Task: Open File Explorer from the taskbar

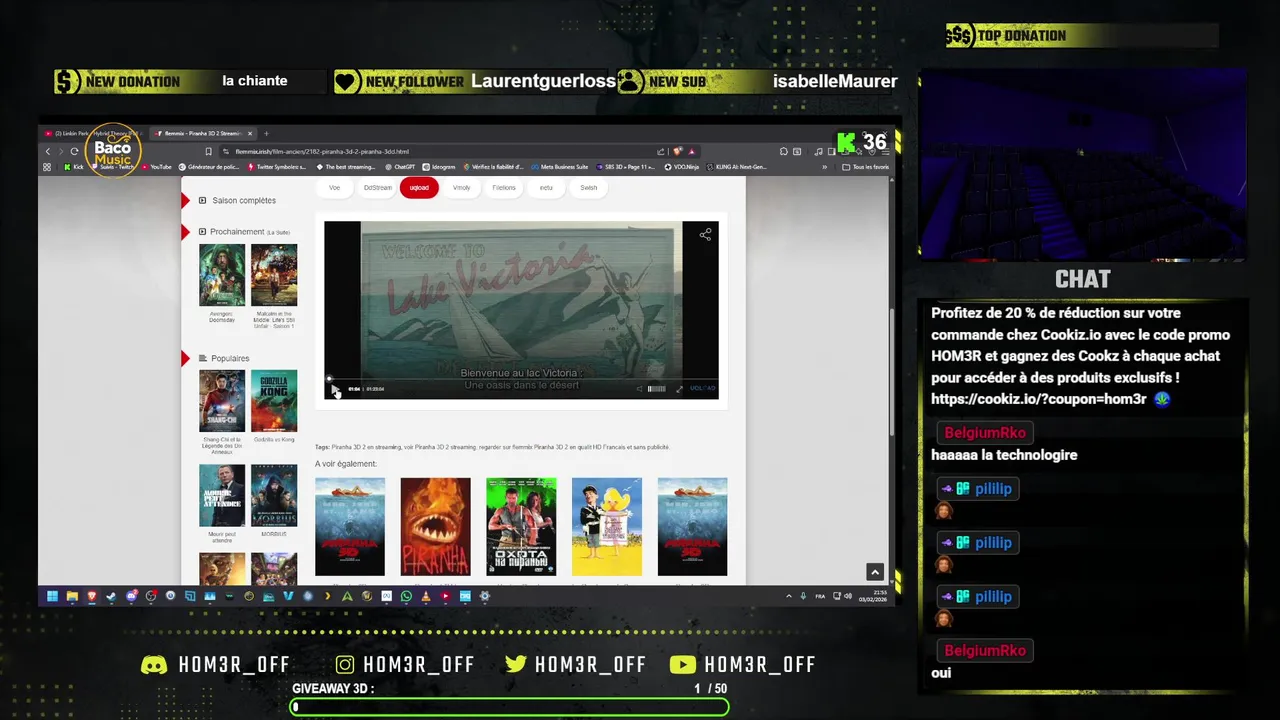Action: point(72,596)
